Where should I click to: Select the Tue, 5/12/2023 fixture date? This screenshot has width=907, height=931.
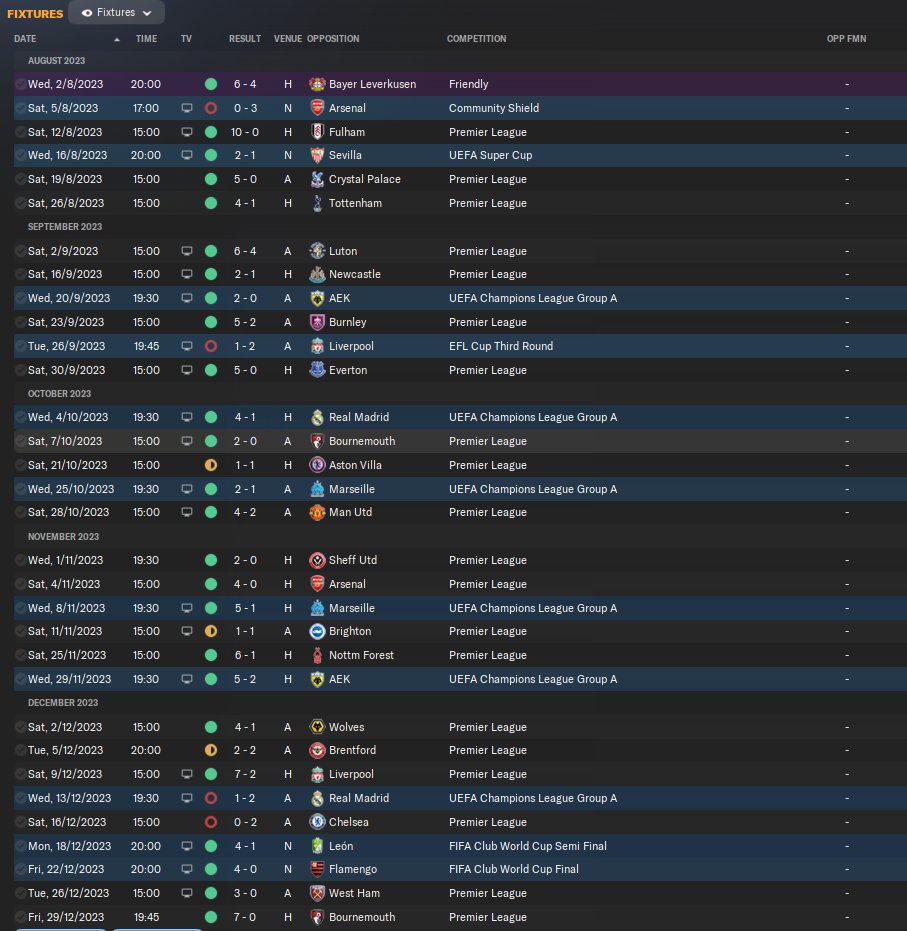pyautogui.click(x=65, y=750)
